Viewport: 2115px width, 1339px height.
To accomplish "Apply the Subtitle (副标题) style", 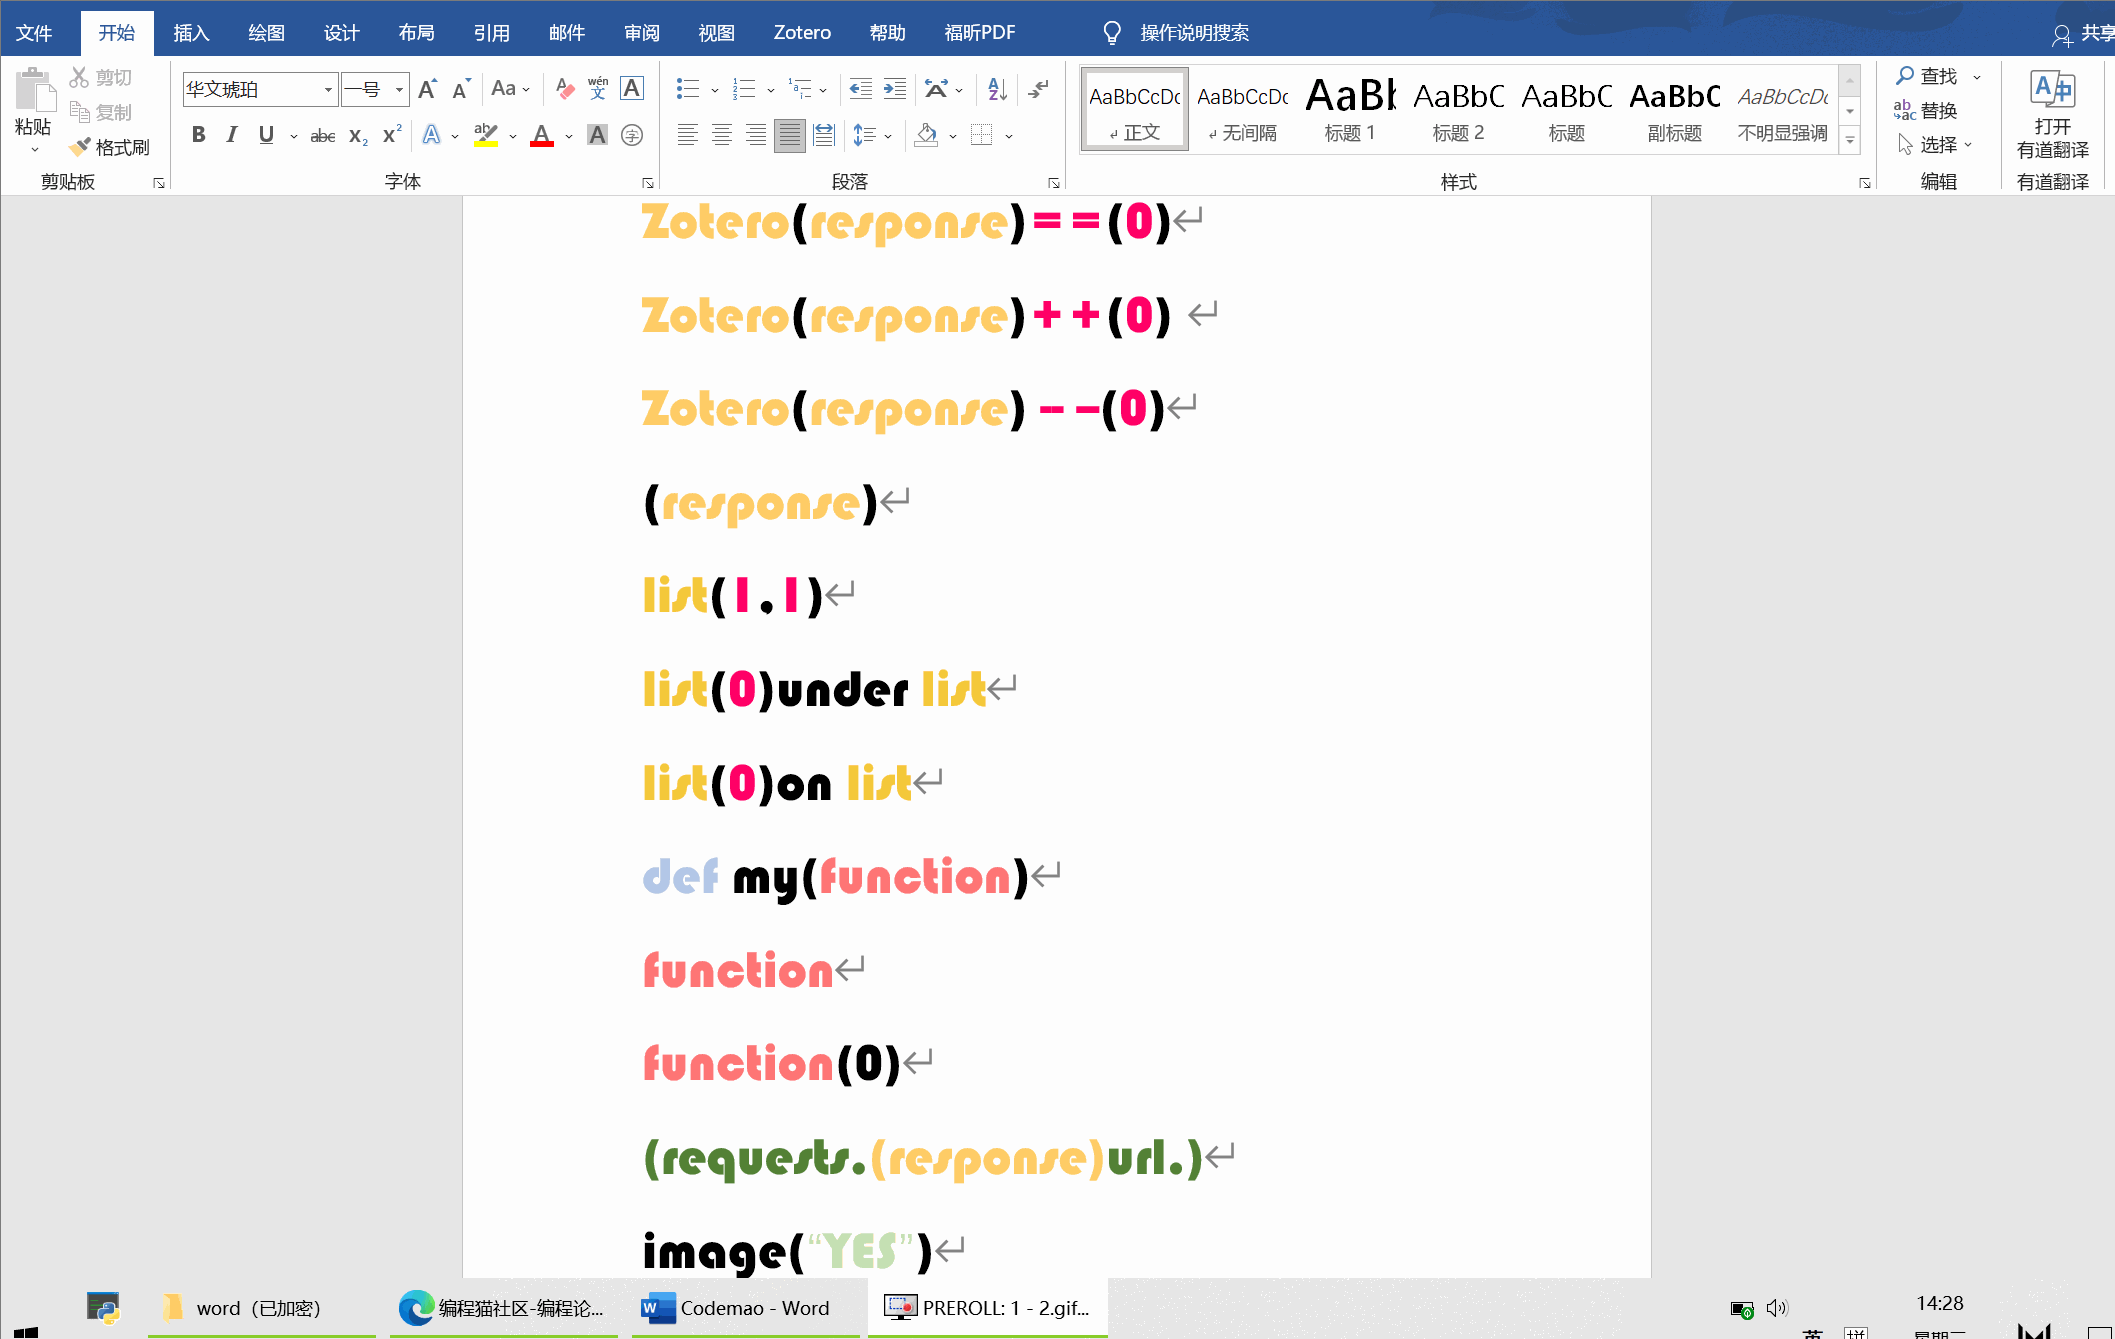I will tap(1675, 110).
